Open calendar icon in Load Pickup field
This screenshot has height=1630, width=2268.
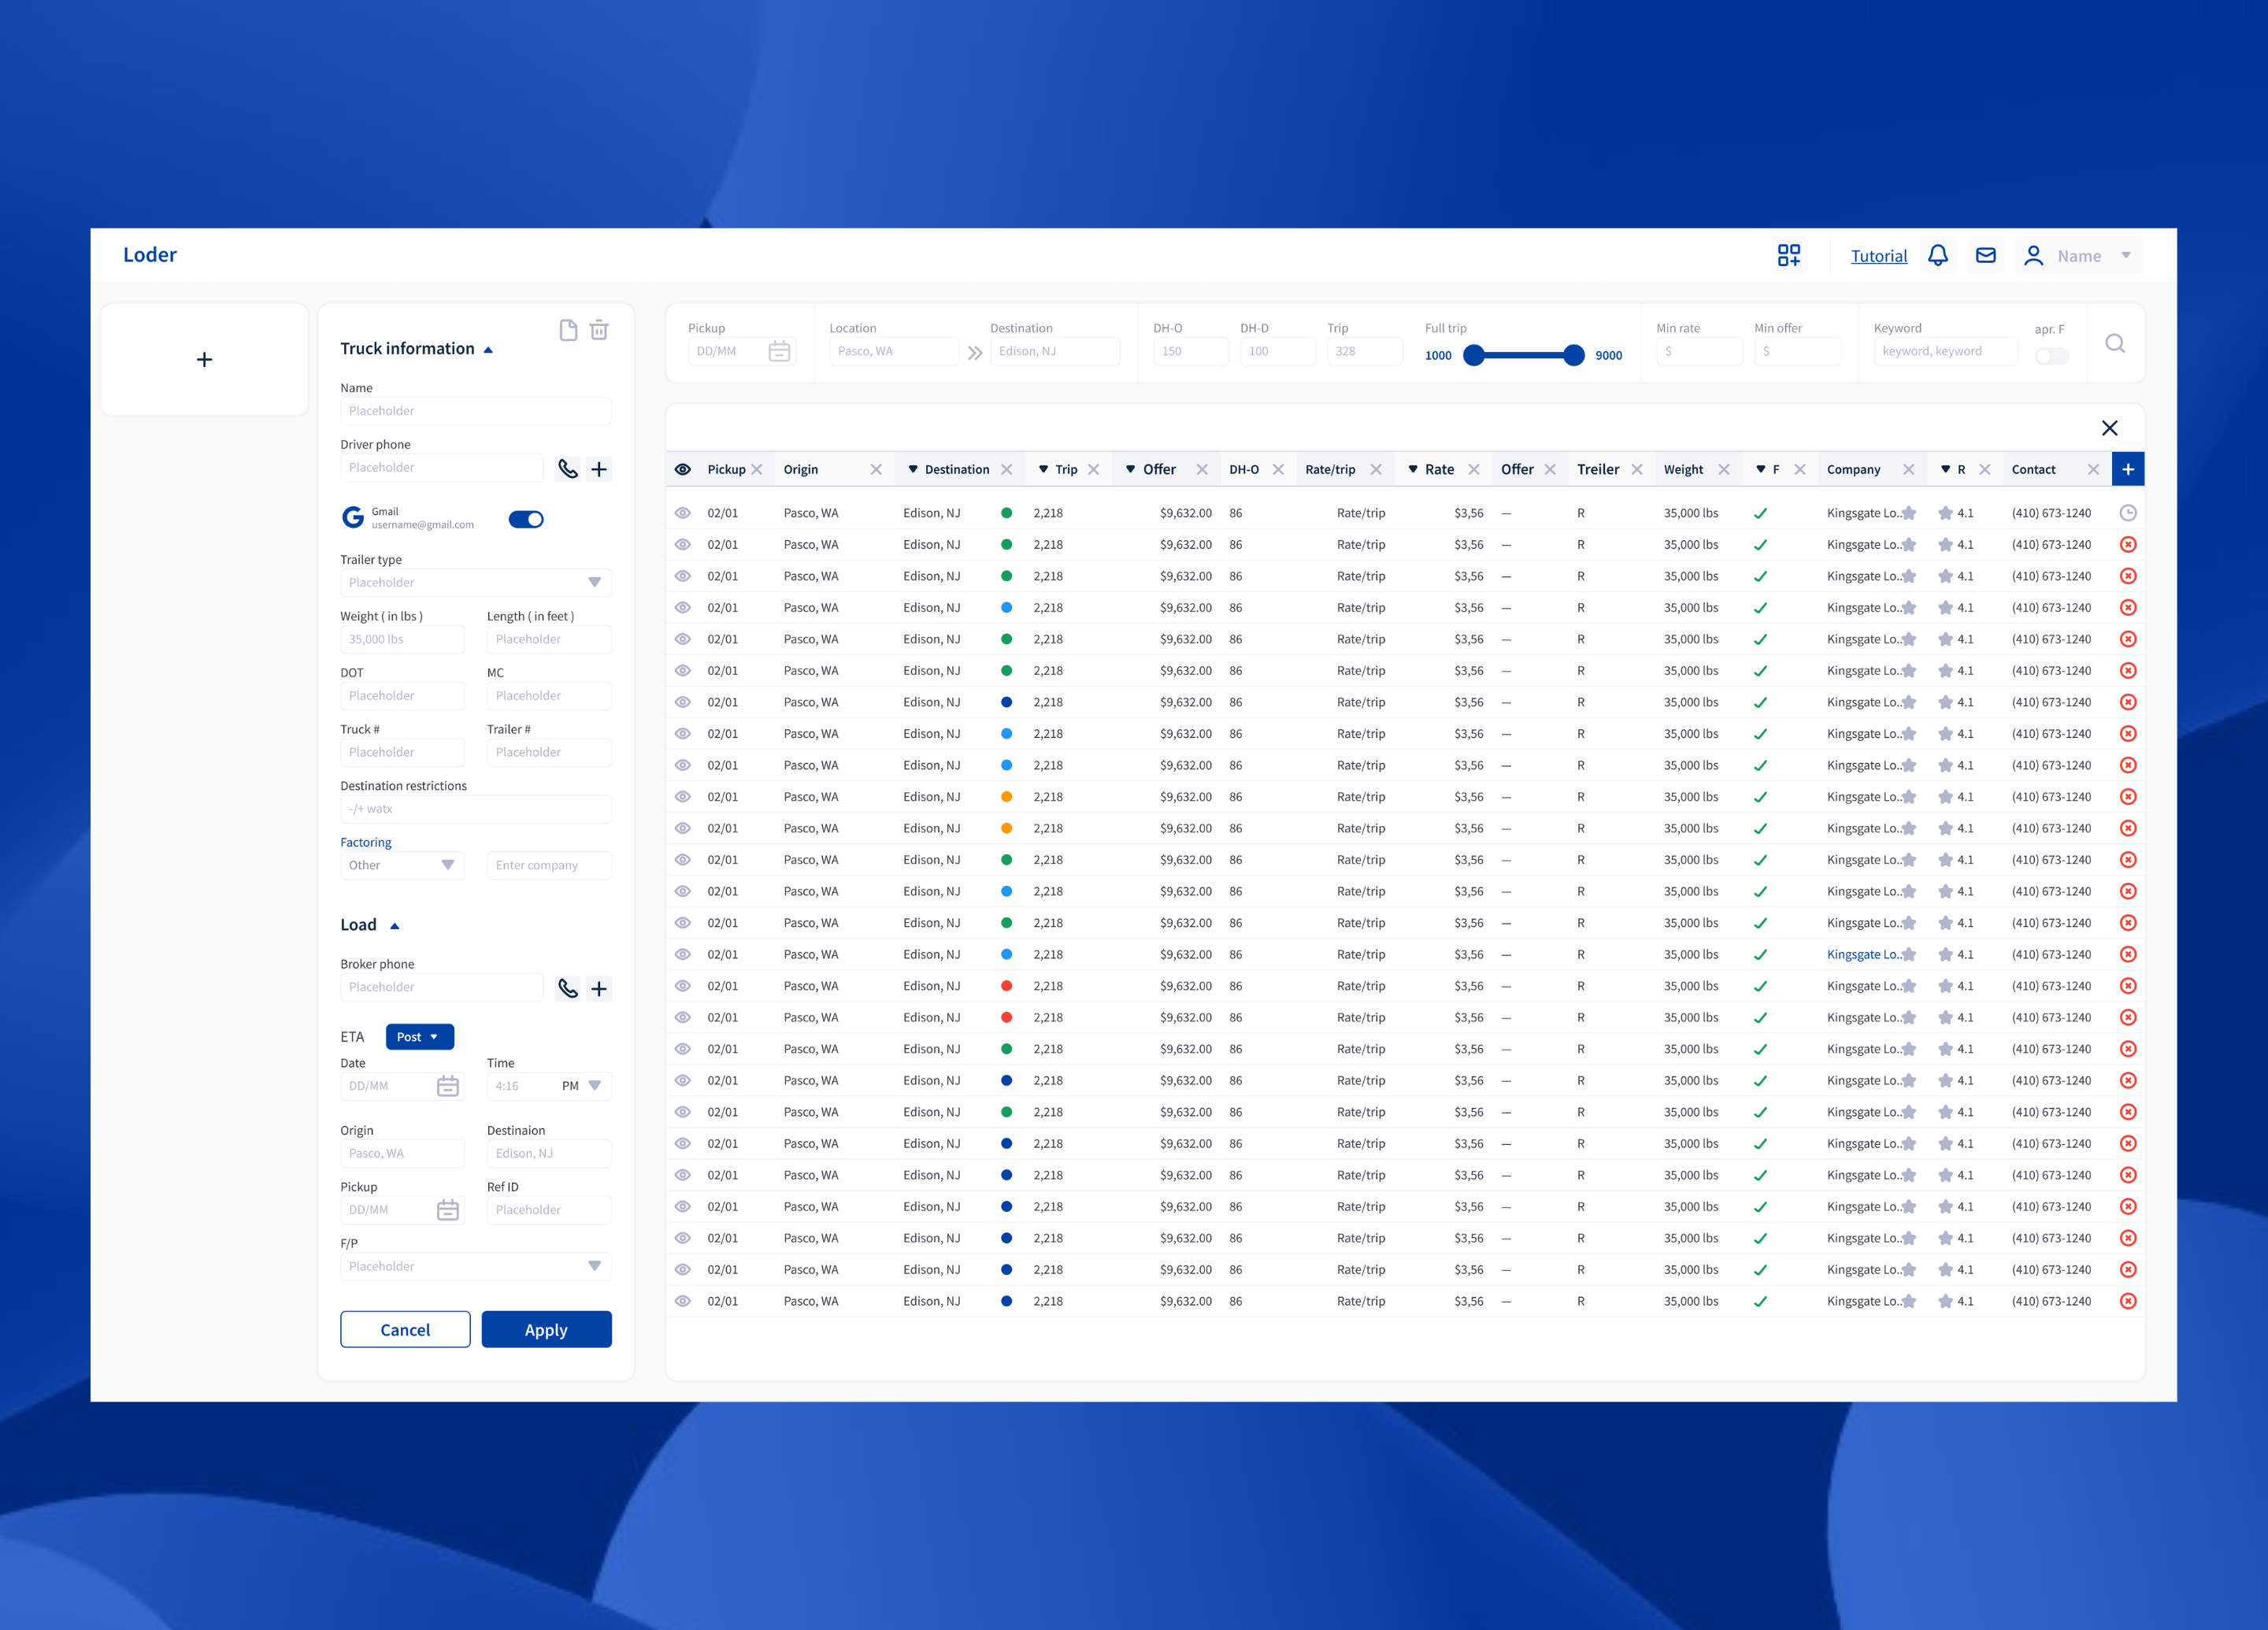[448, 1210]
